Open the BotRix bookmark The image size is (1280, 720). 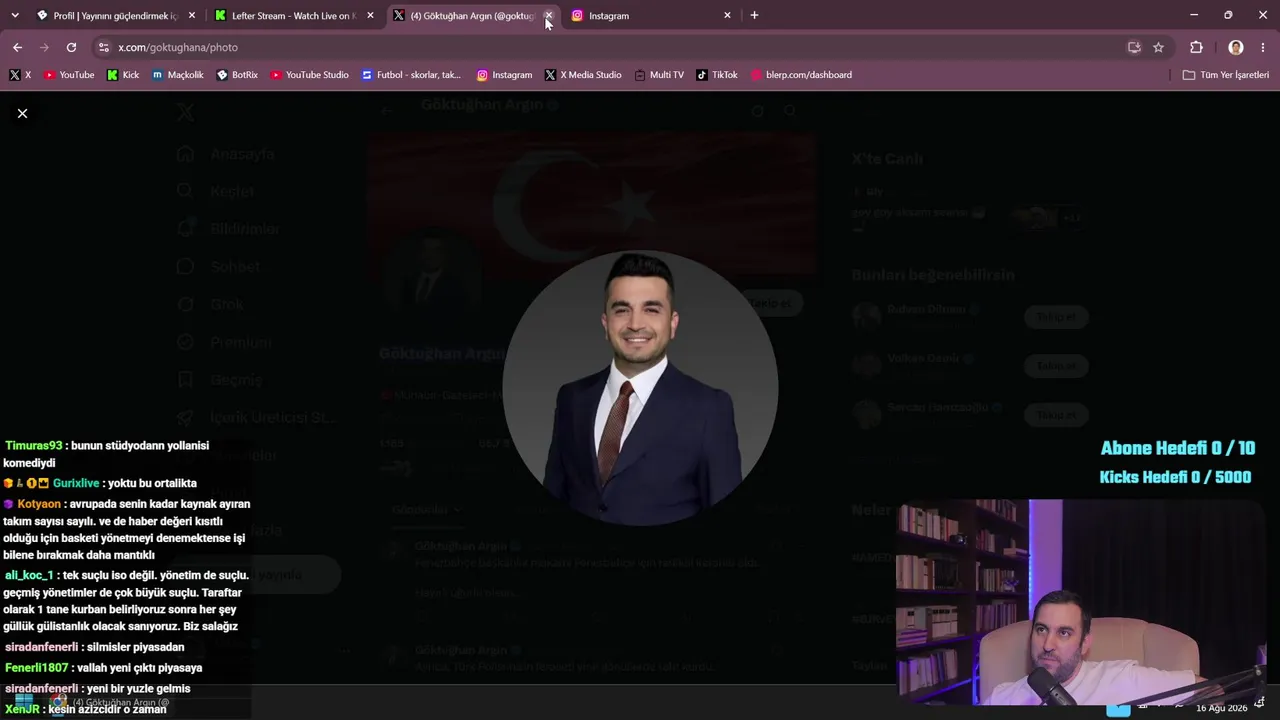coord(237,75)
